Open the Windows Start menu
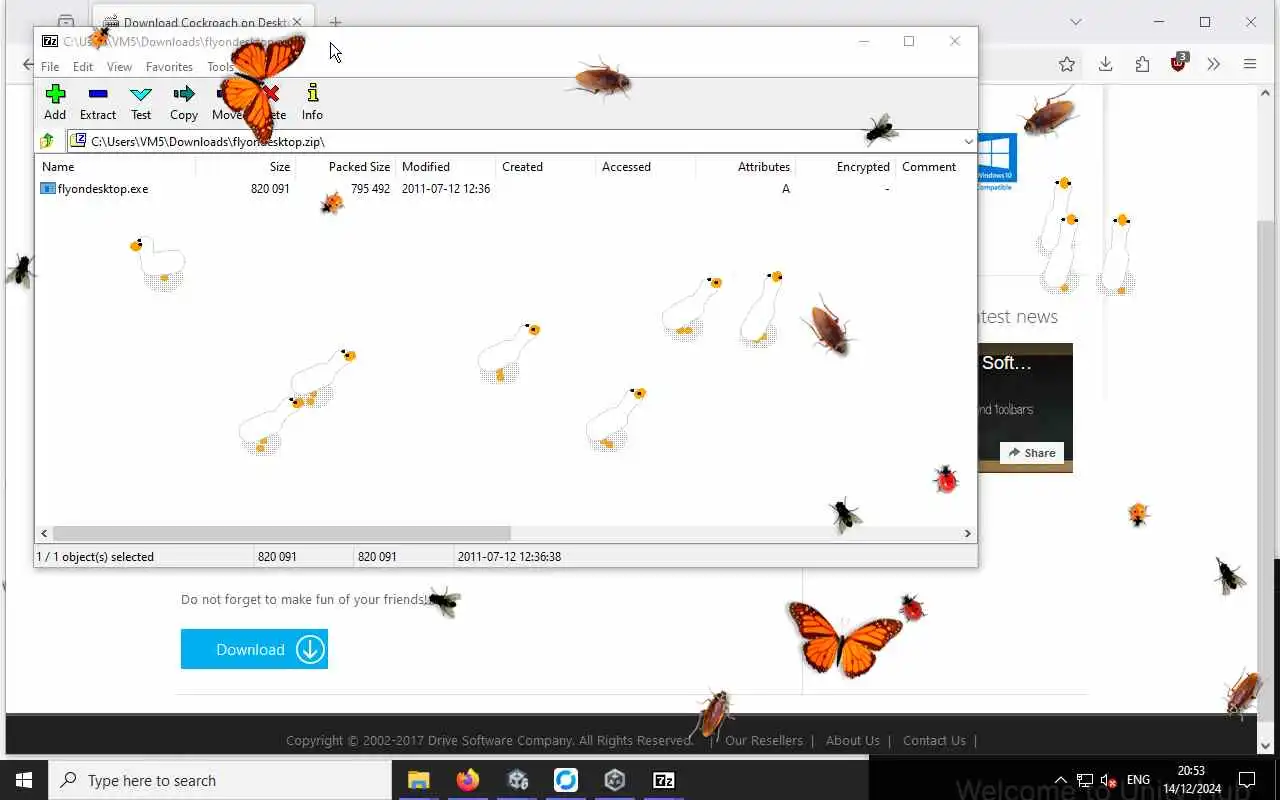This screenshot has width=1280, height=800. (24, 780)
